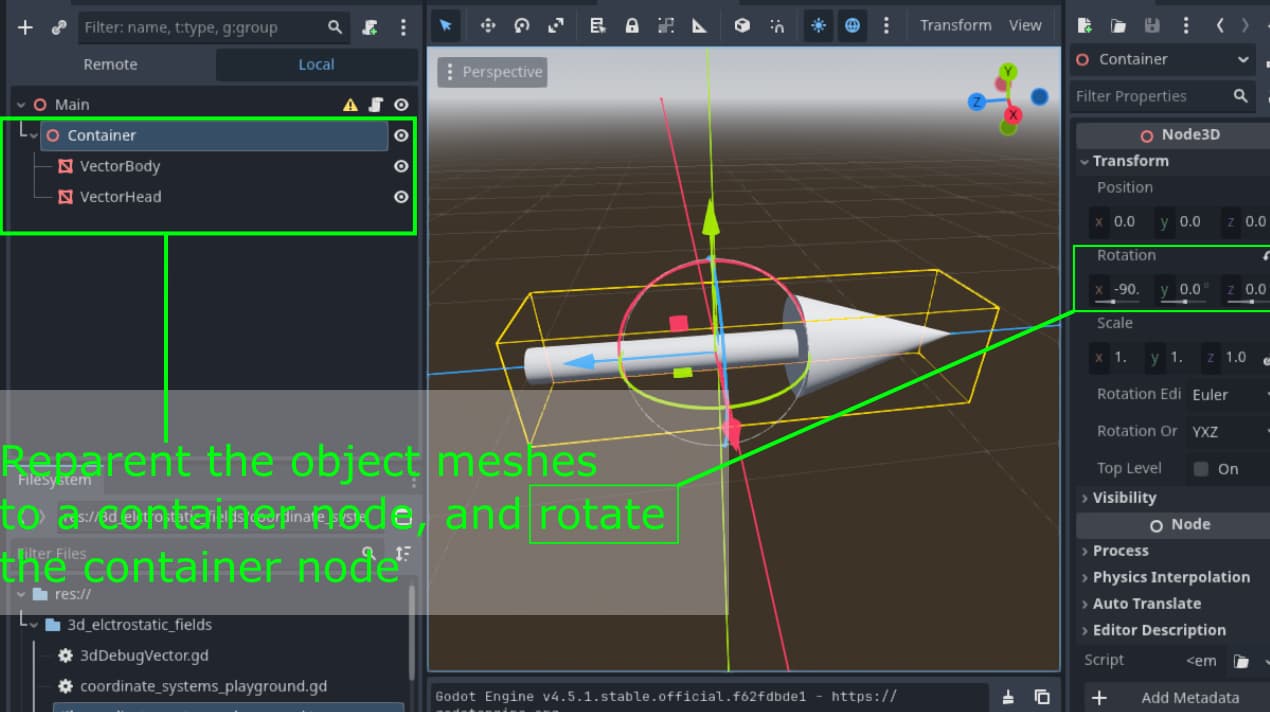Click the ruler measurement tool icon
Image resolution: width=1270 pixels, height=712 pixels.
pos(700,26)
